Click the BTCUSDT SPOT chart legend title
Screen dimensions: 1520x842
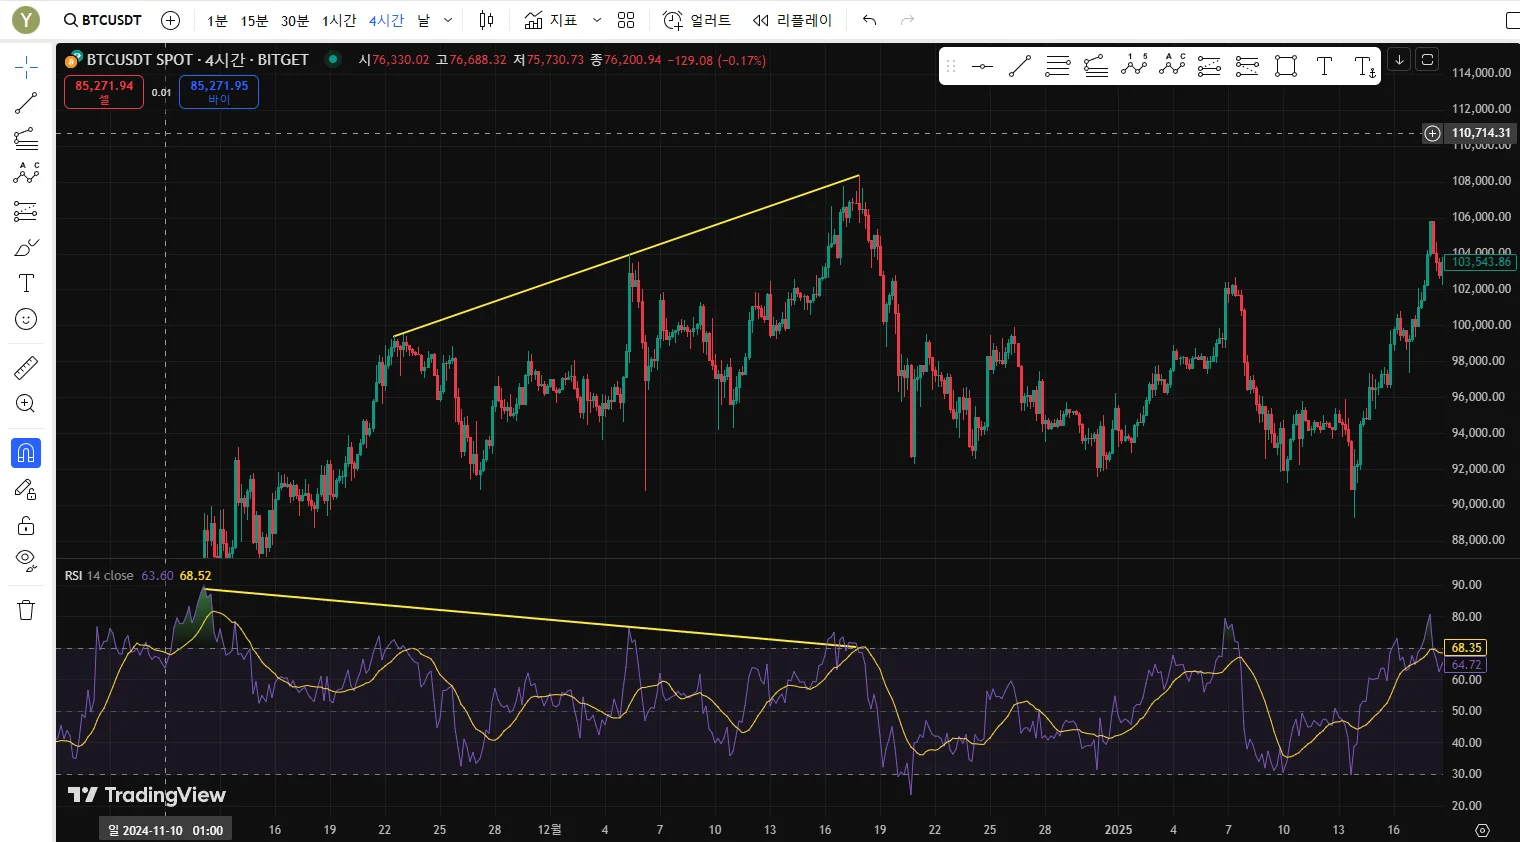197,60
